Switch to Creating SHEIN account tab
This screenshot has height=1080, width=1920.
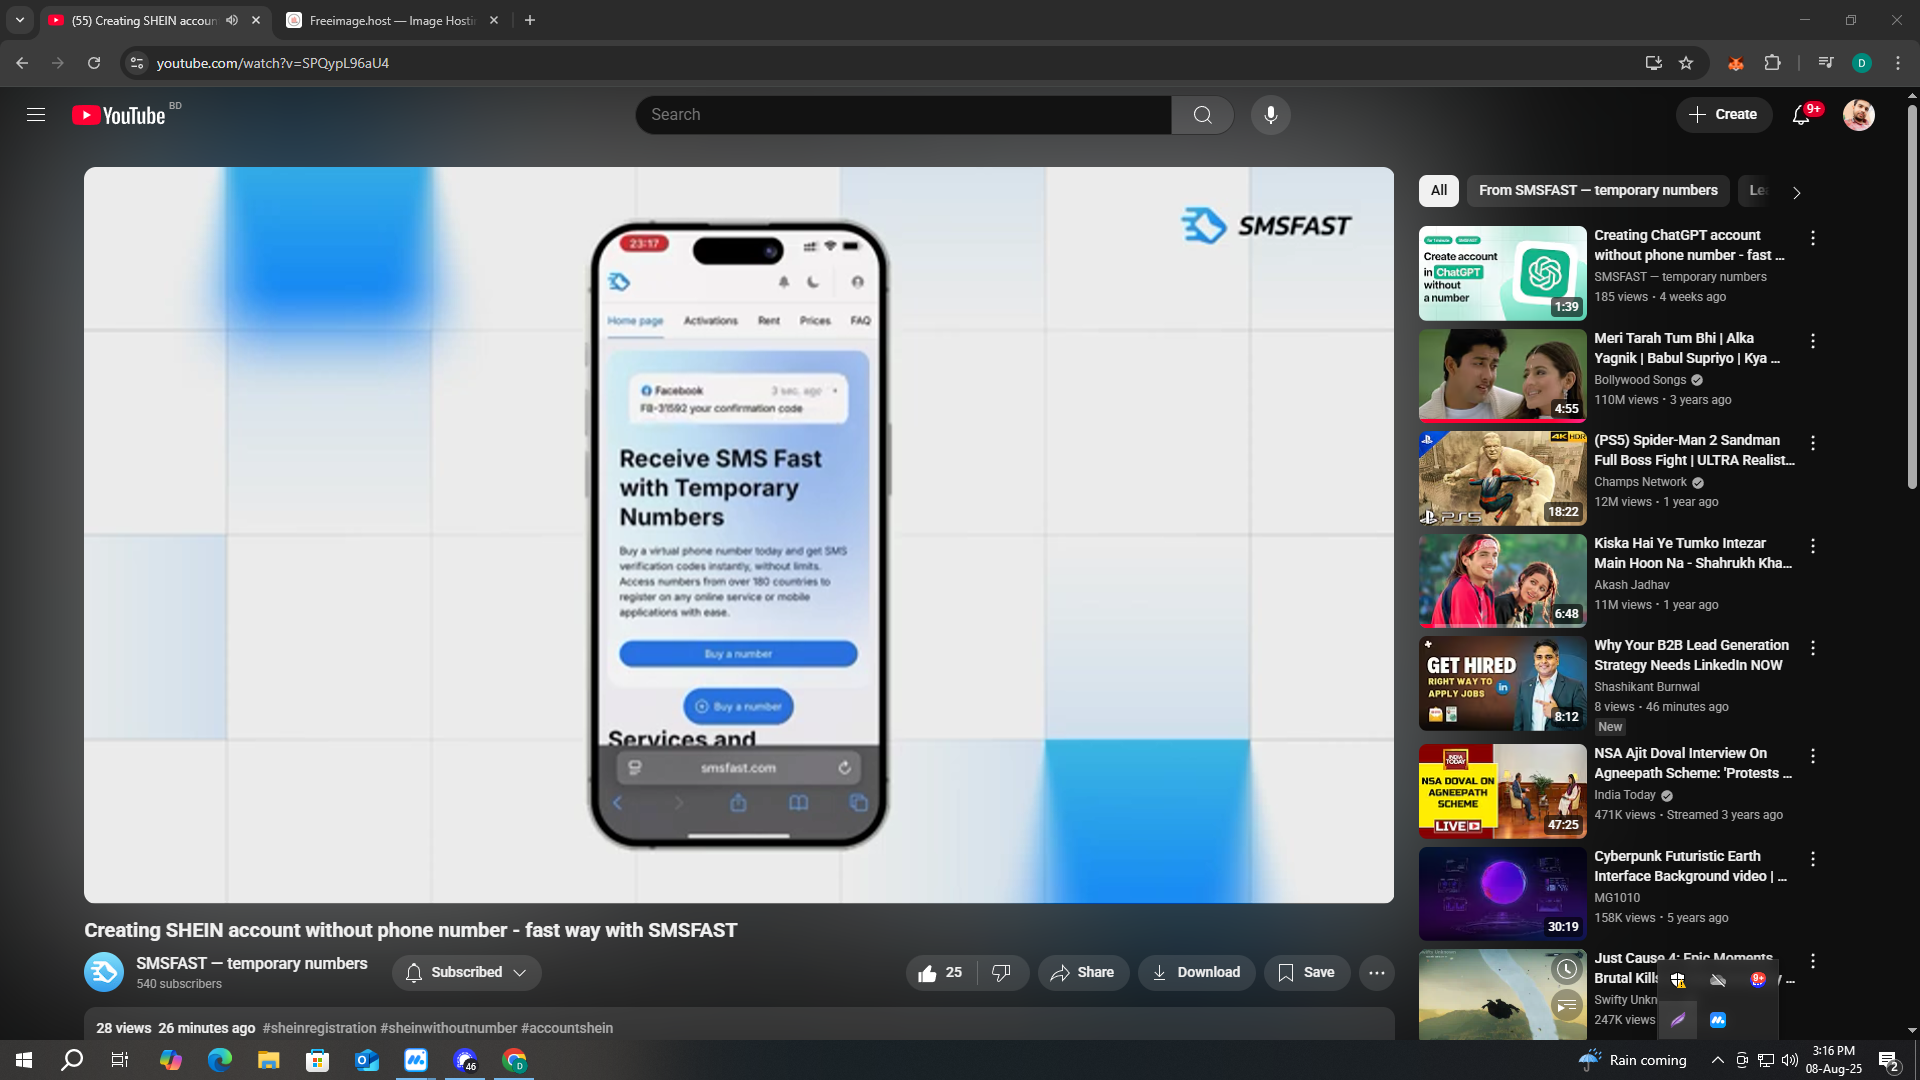[x=143, y=20]
